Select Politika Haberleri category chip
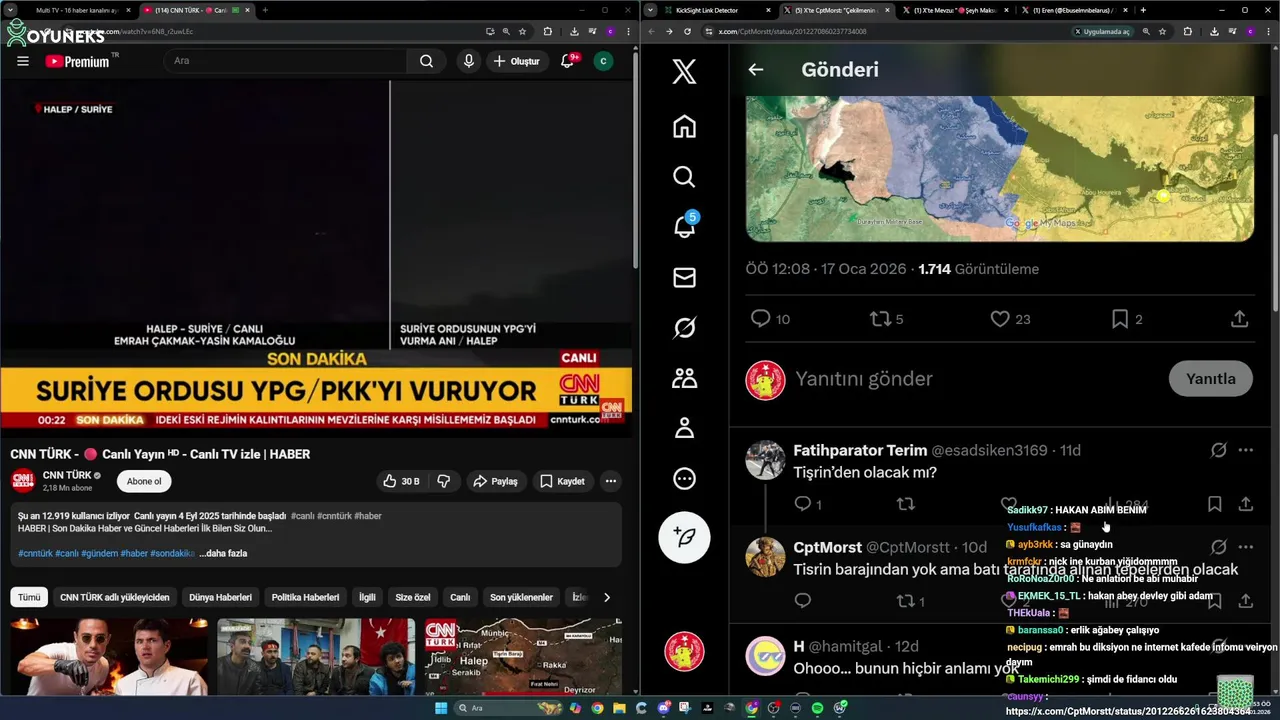Screen dimensions: 1280x720 [305, 597]
